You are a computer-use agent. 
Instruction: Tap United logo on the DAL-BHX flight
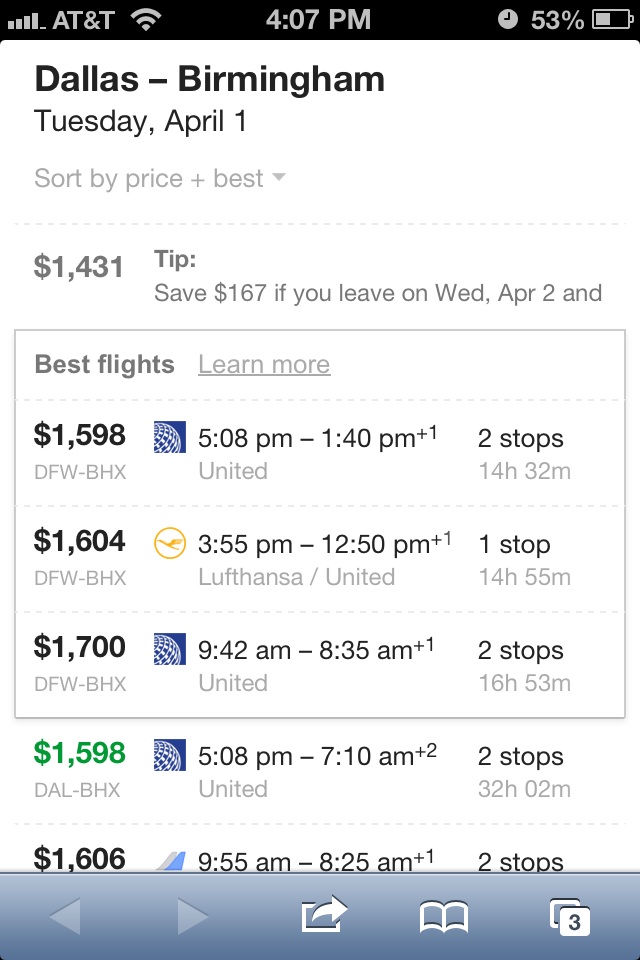tap(170, 756)
